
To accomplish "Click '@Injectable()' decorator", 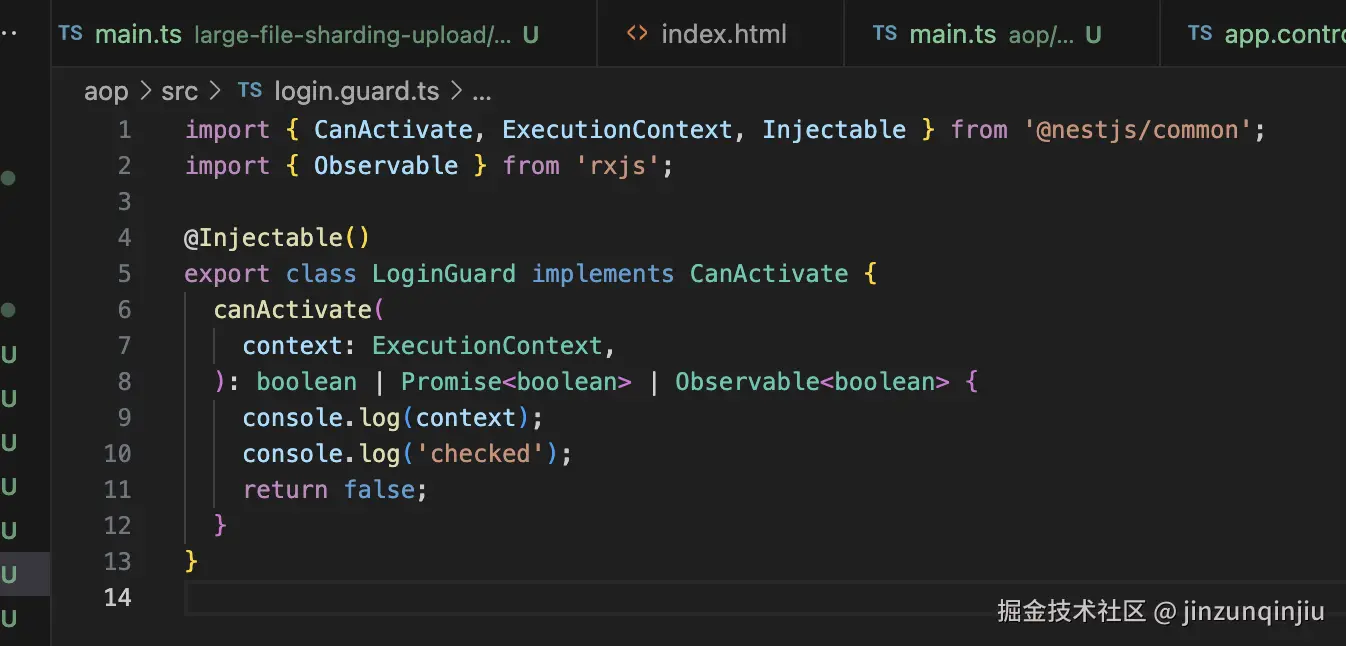I will pyautogui.click(x=278, y=238).
